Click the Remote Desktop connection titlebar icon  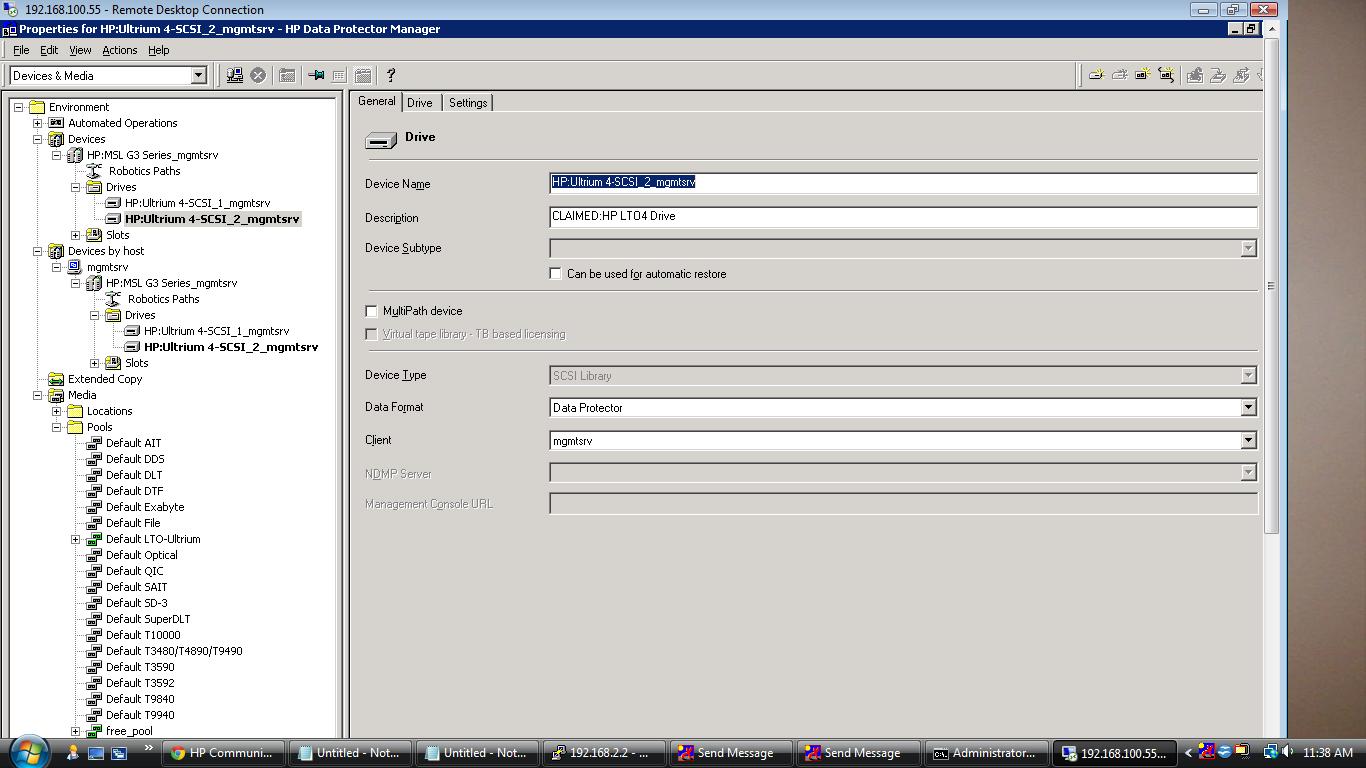tap(10, 9)
